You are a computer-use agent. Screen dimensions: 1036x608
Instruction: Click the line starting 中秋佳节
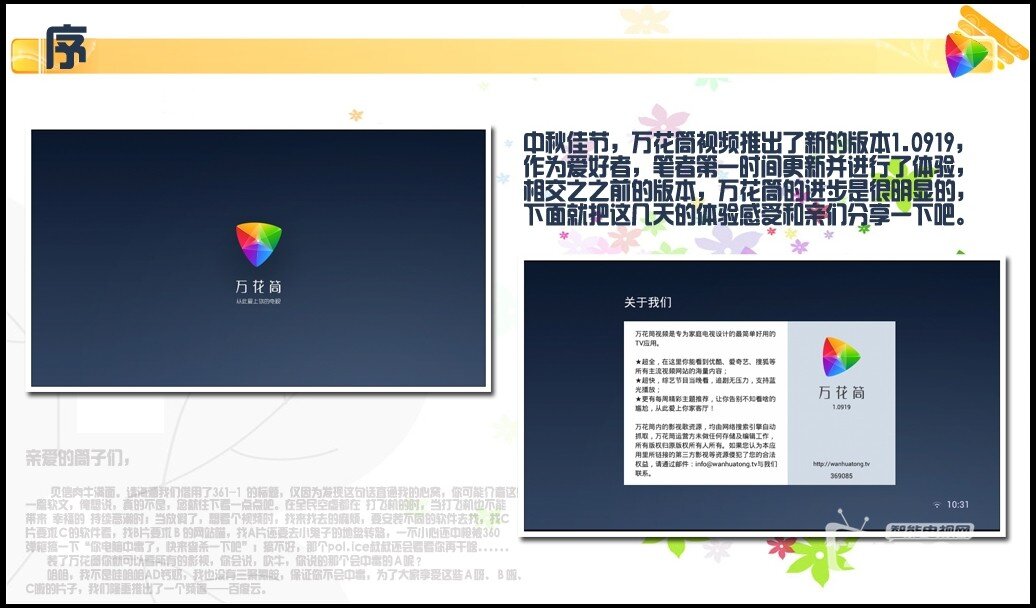(745, 142)
